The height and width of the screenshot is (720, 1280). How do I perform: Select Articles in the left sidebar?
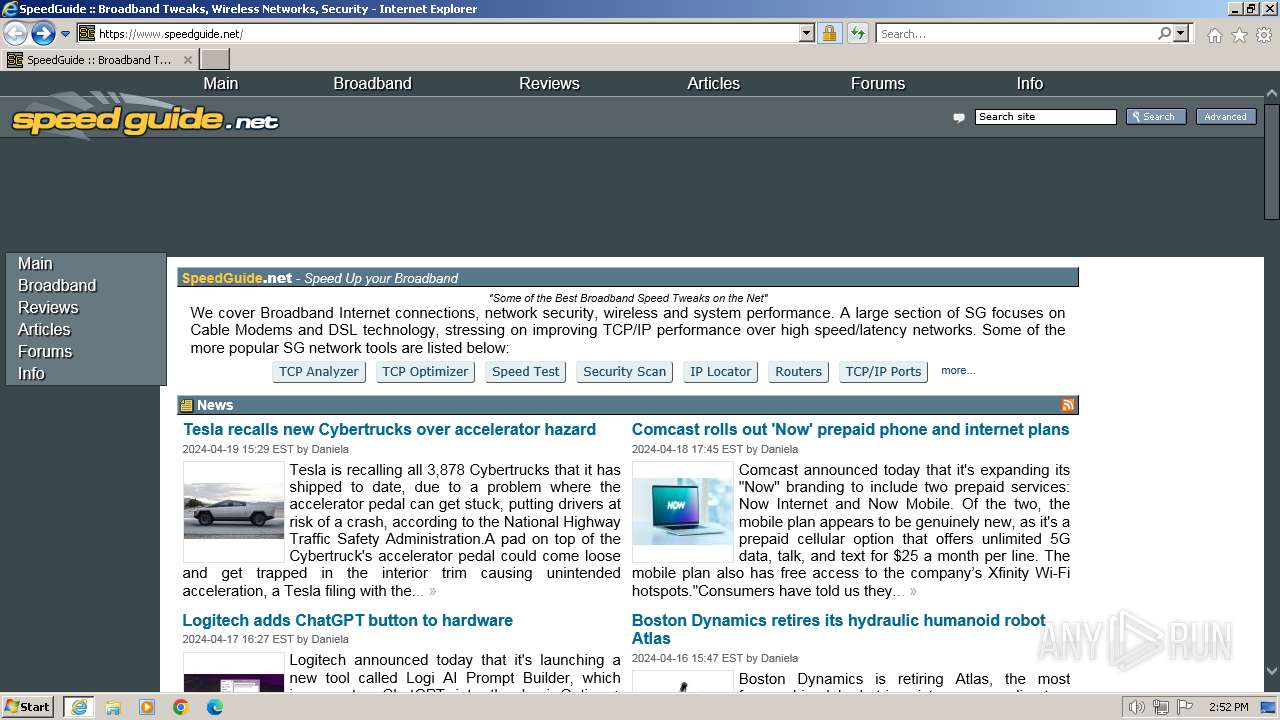click(44, 330)
